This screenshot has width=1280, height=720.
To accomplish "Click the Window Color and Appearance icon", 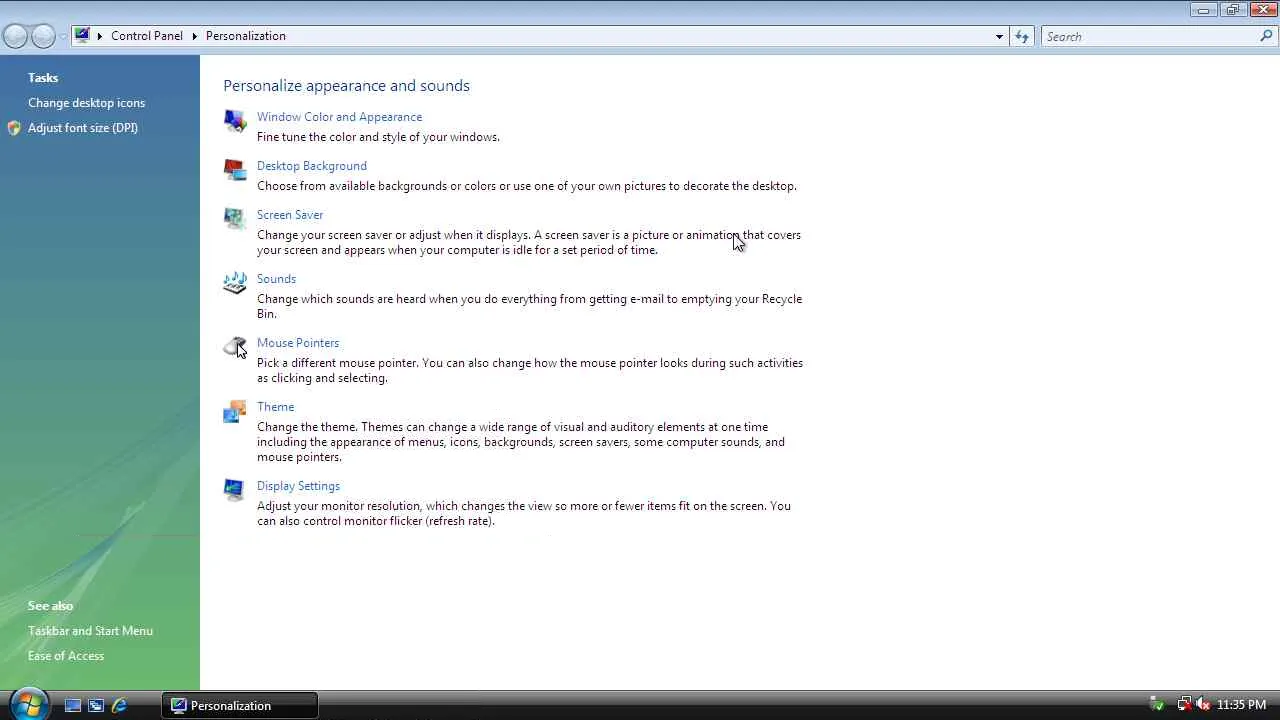I will (x=235, y=120).
